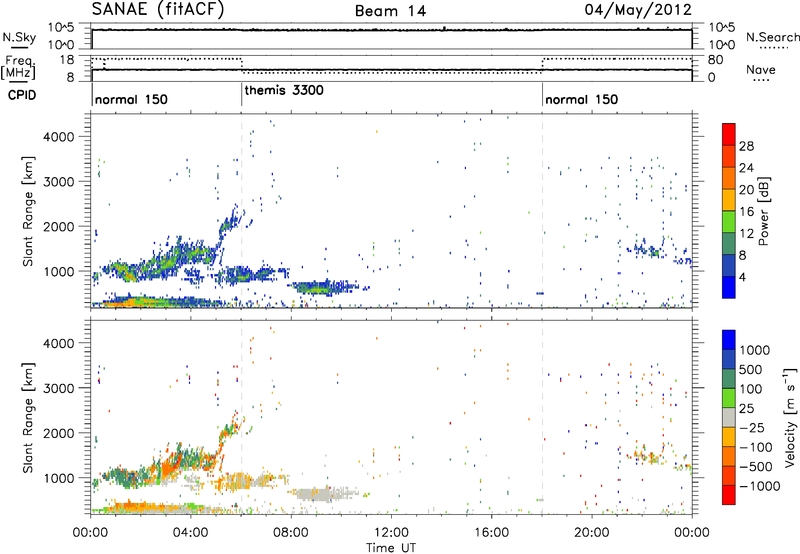Viewport: 800px width, 554px height.
Task: Click the N.Search legend label
Action: (772, 37)
